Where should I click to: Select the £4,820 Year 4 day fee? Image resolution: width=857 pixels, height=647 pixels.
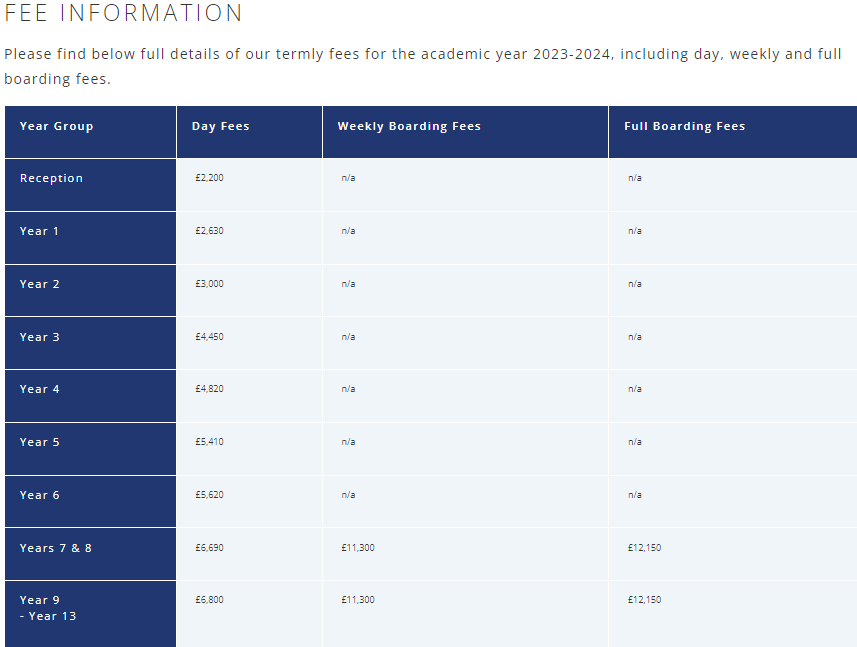209,389
